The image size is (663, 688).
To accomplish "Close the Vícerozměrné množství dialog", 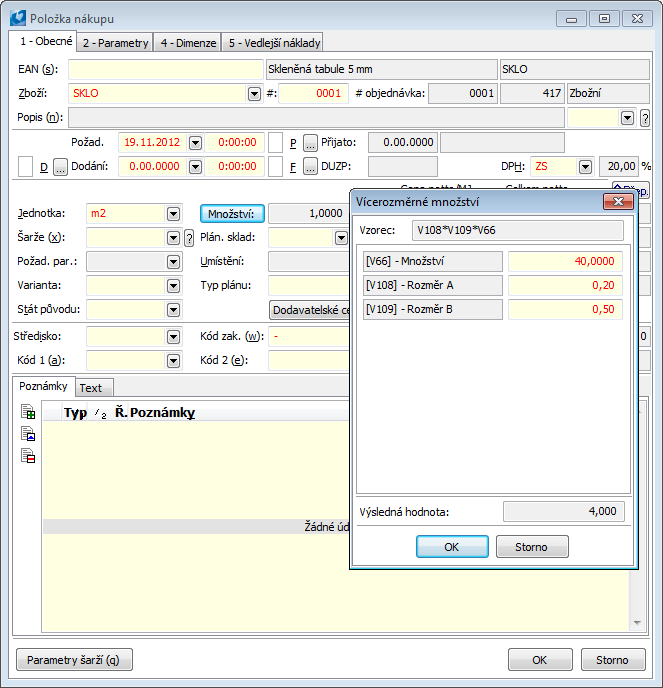I will [x=618, y=202].
